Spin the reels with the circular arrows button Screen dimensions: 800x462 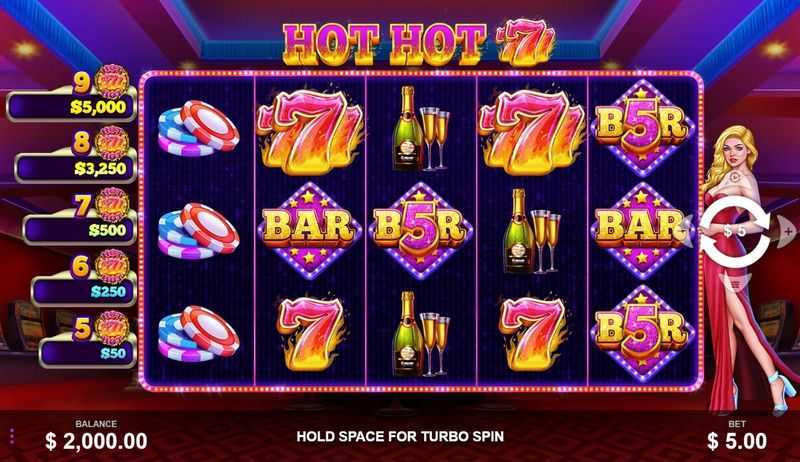click(735, 232)
